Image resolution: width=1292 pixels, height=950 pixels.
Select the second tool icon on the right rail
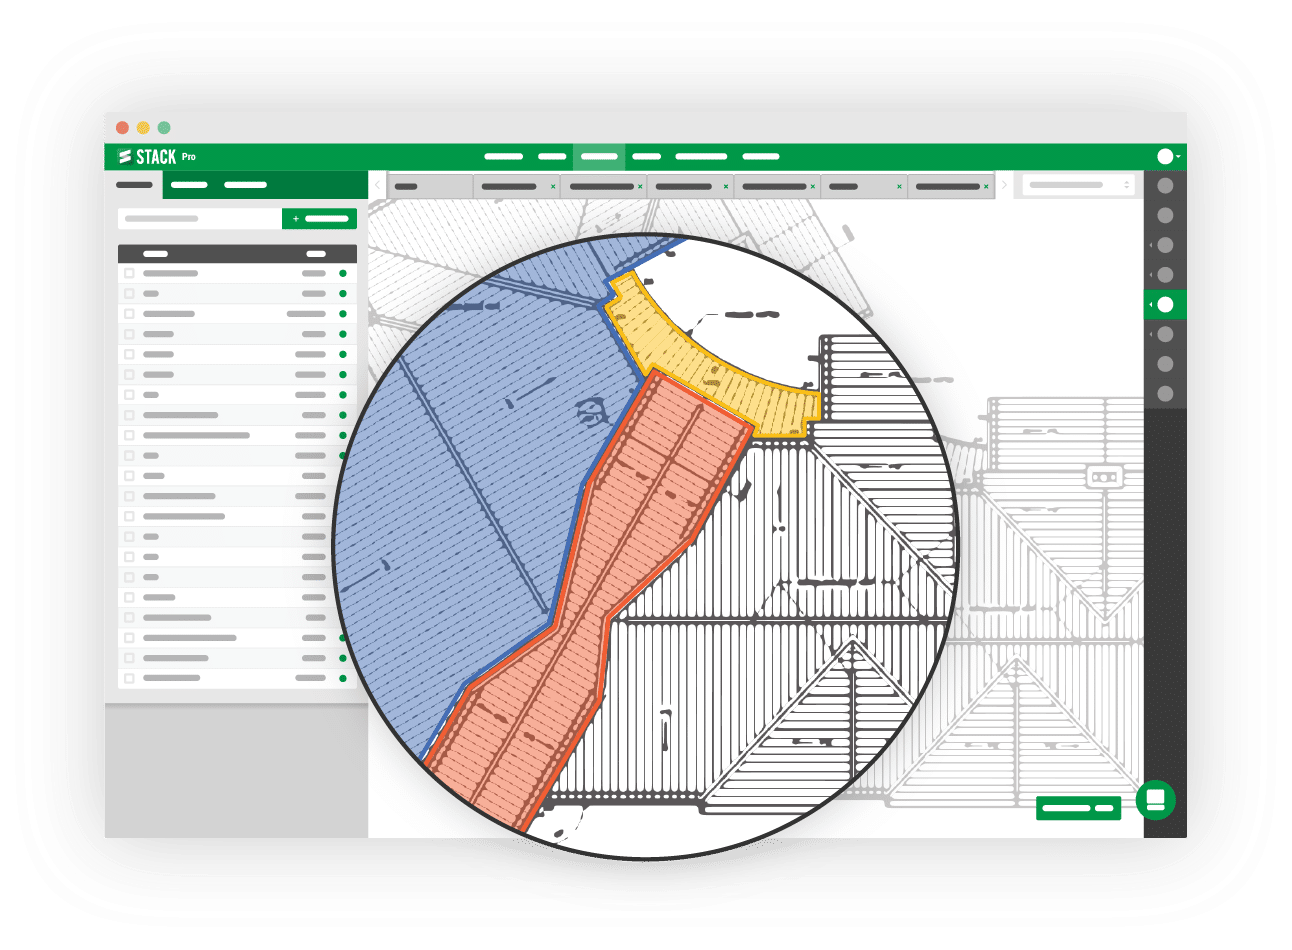pos(1164,215)
